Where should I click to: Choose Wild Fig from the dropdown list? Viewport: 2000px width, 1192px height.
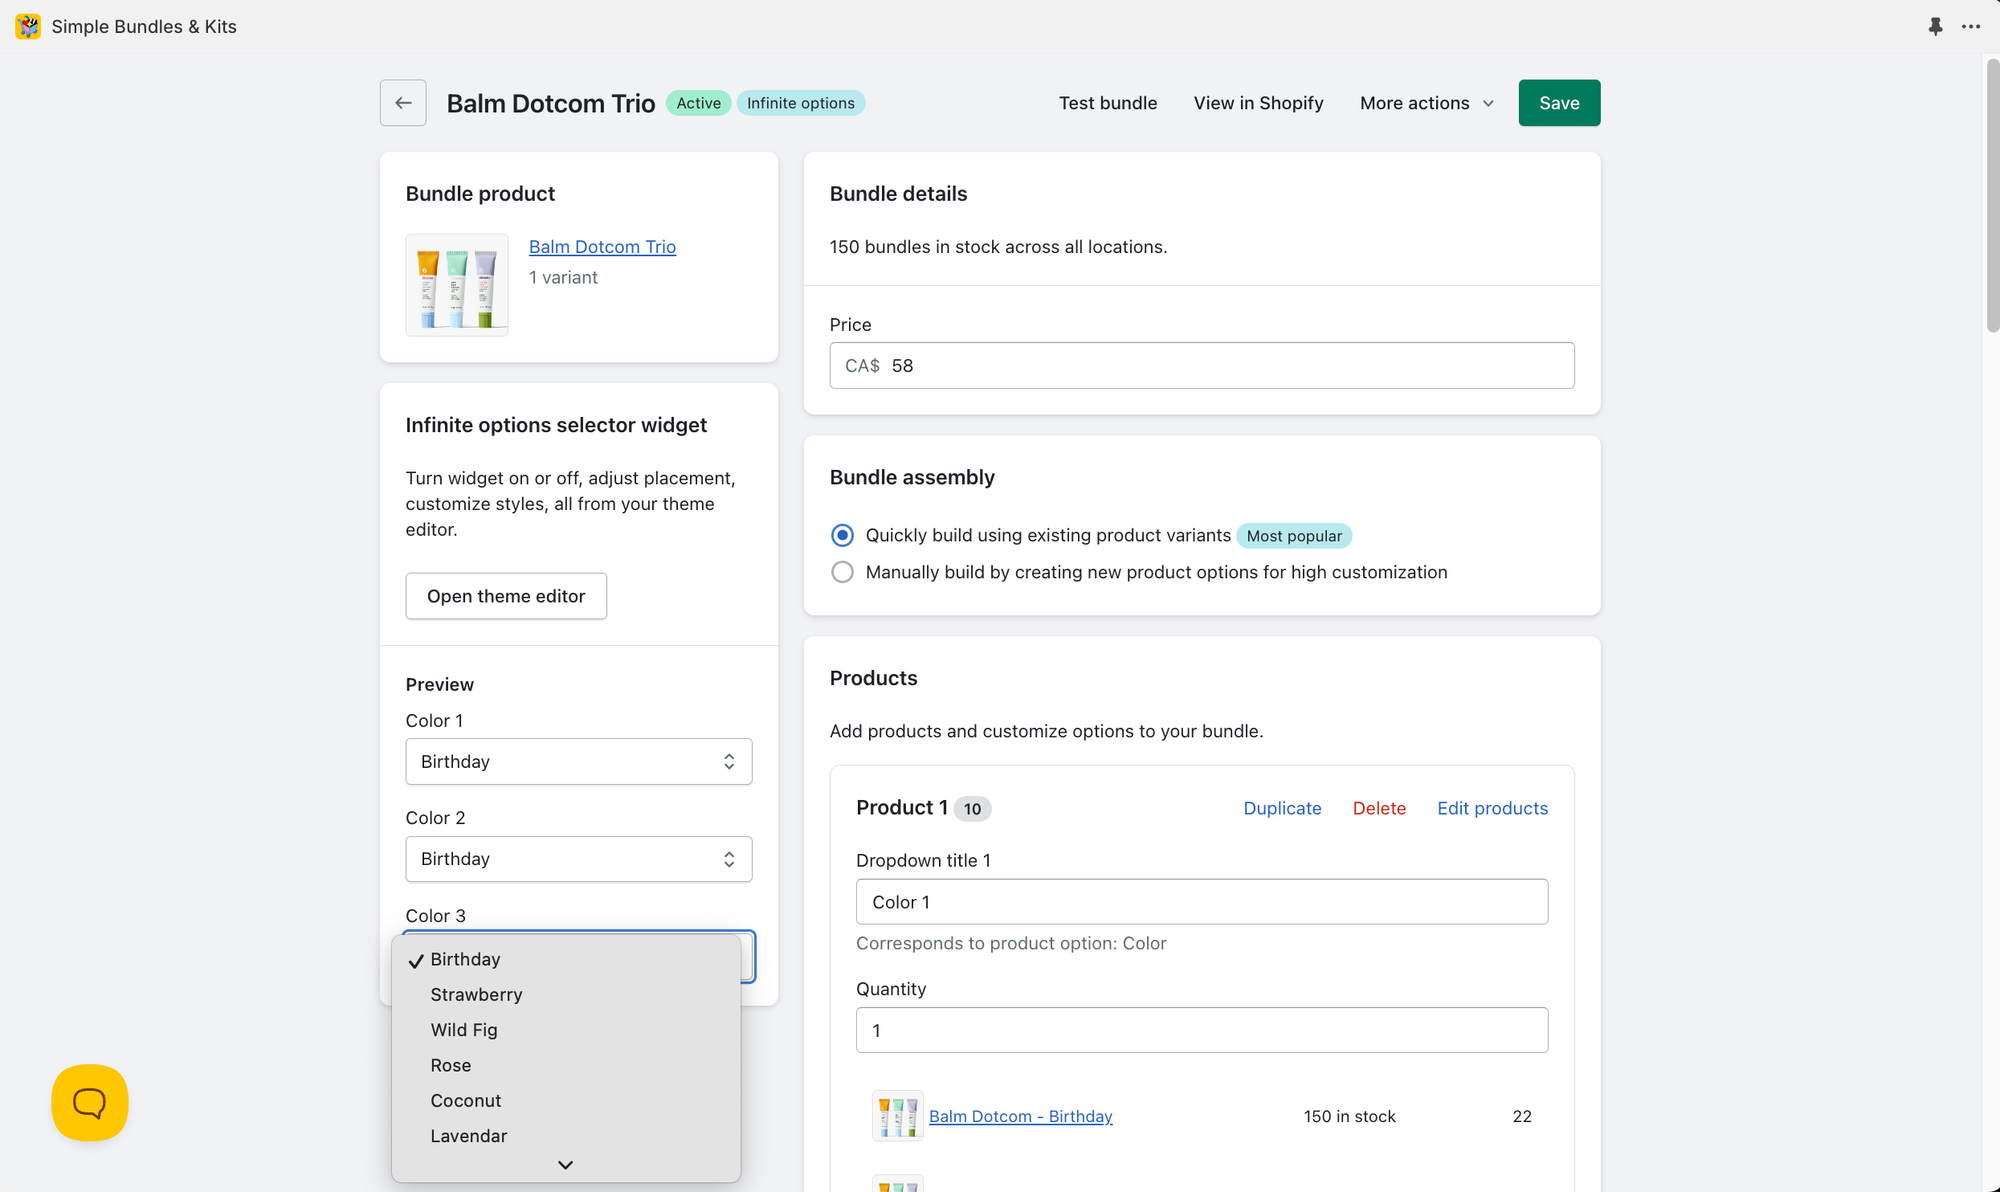point(464,1030)
